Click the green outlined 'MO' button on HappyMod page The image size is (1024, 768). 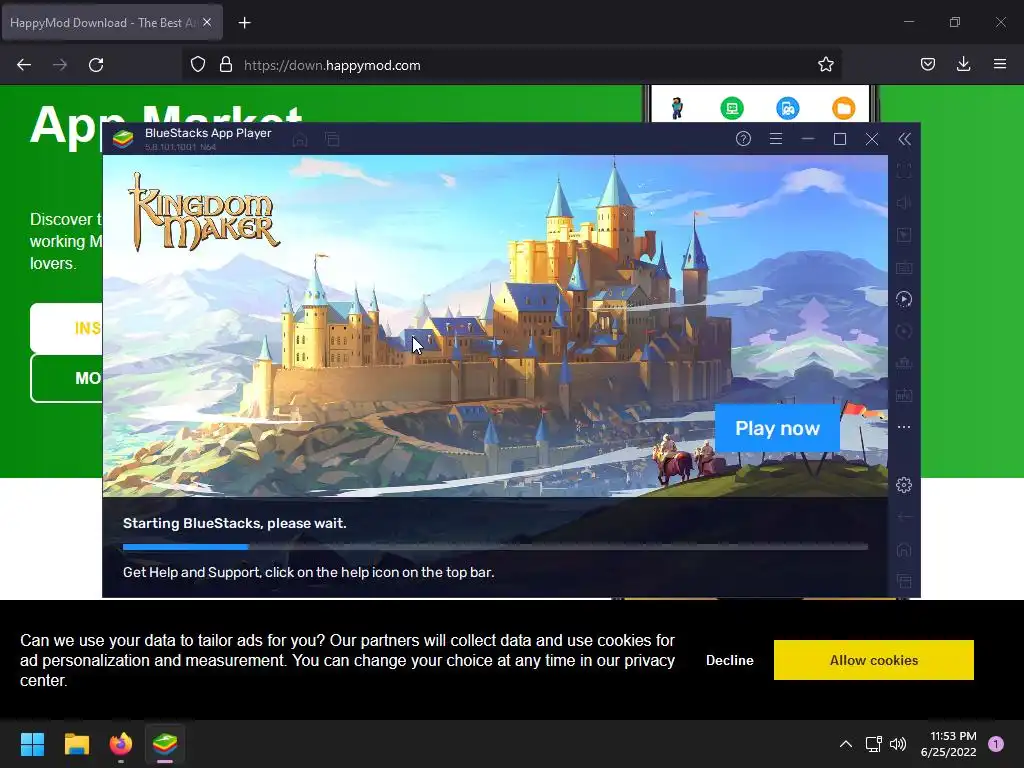pos(66,378)
